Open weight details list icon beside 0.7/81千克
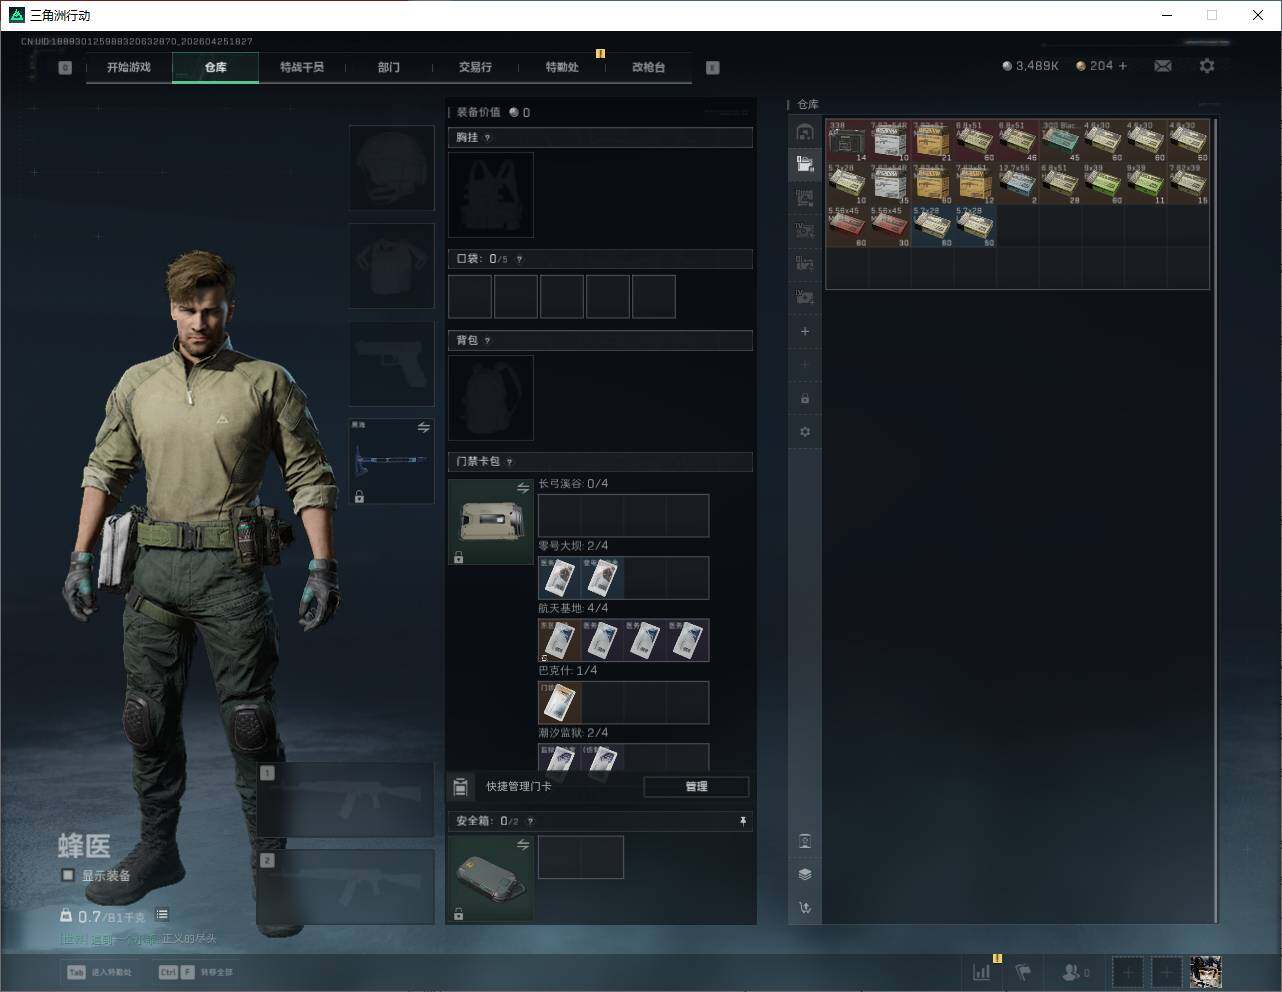 [162, 915]
